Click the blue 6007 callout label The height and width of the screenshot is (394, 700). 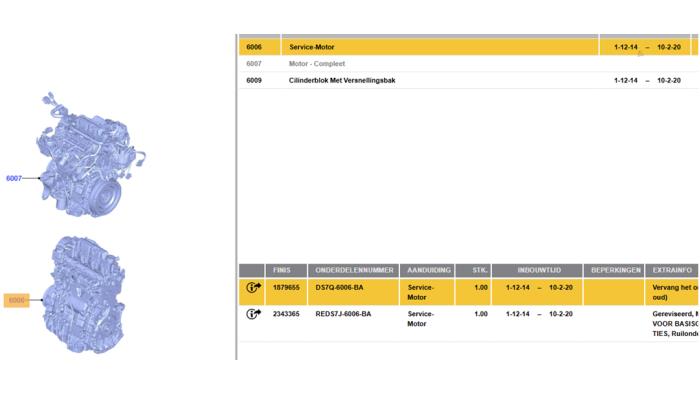[x=14, y=178]
